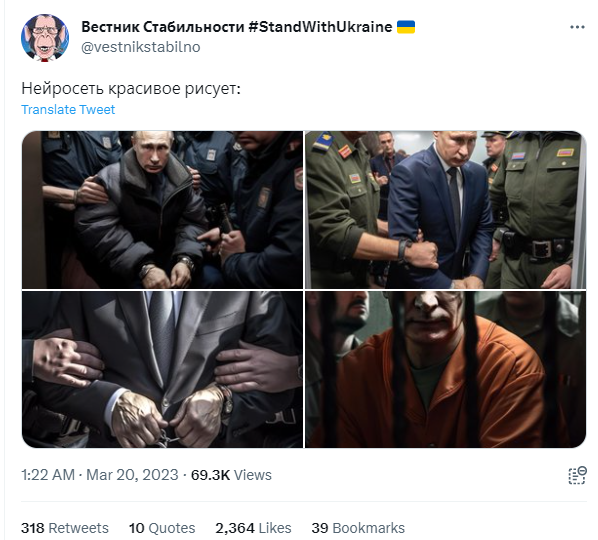
Task: Open the bottom-right orange jumpsuit image
Action: click(445, 370)
